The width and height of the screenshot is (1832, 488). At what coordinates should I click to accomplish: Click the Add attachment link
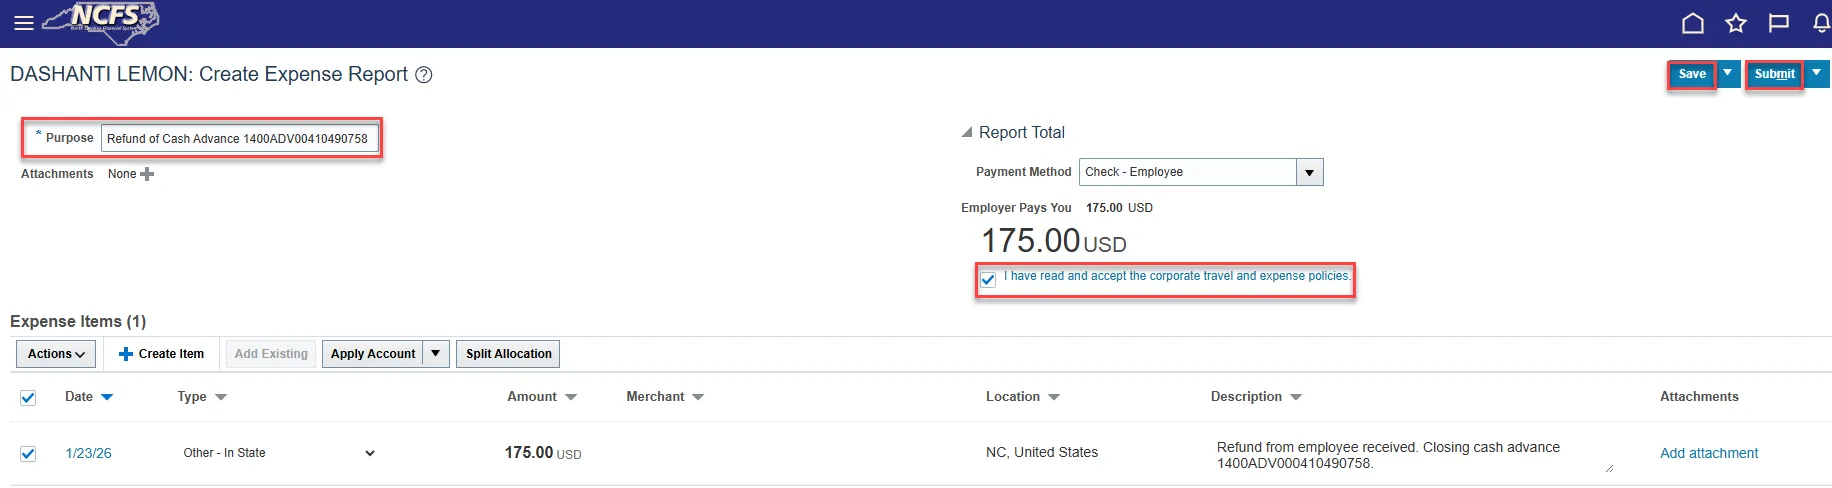pyautogui.click(x=1708, y=453)
